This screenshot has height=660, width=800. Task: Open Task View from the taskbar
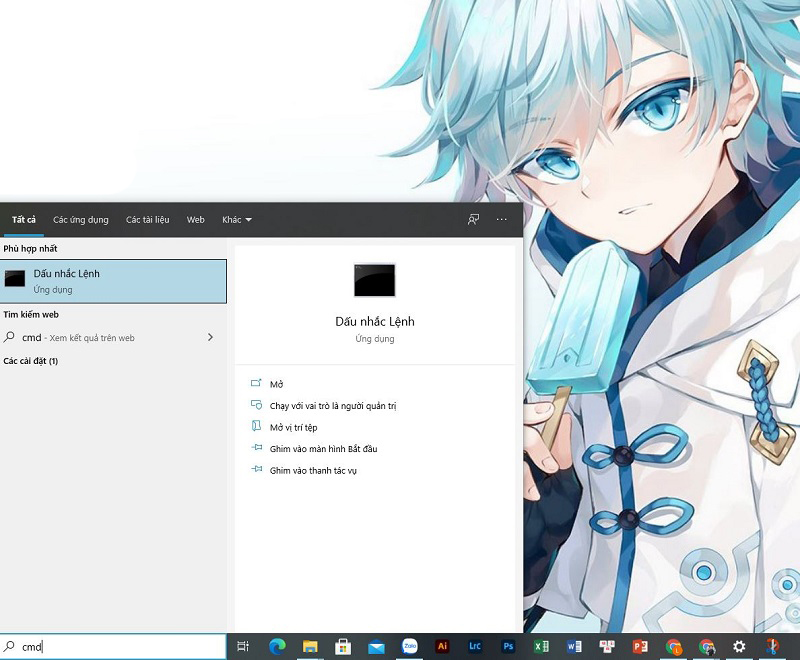click(243, 646)
